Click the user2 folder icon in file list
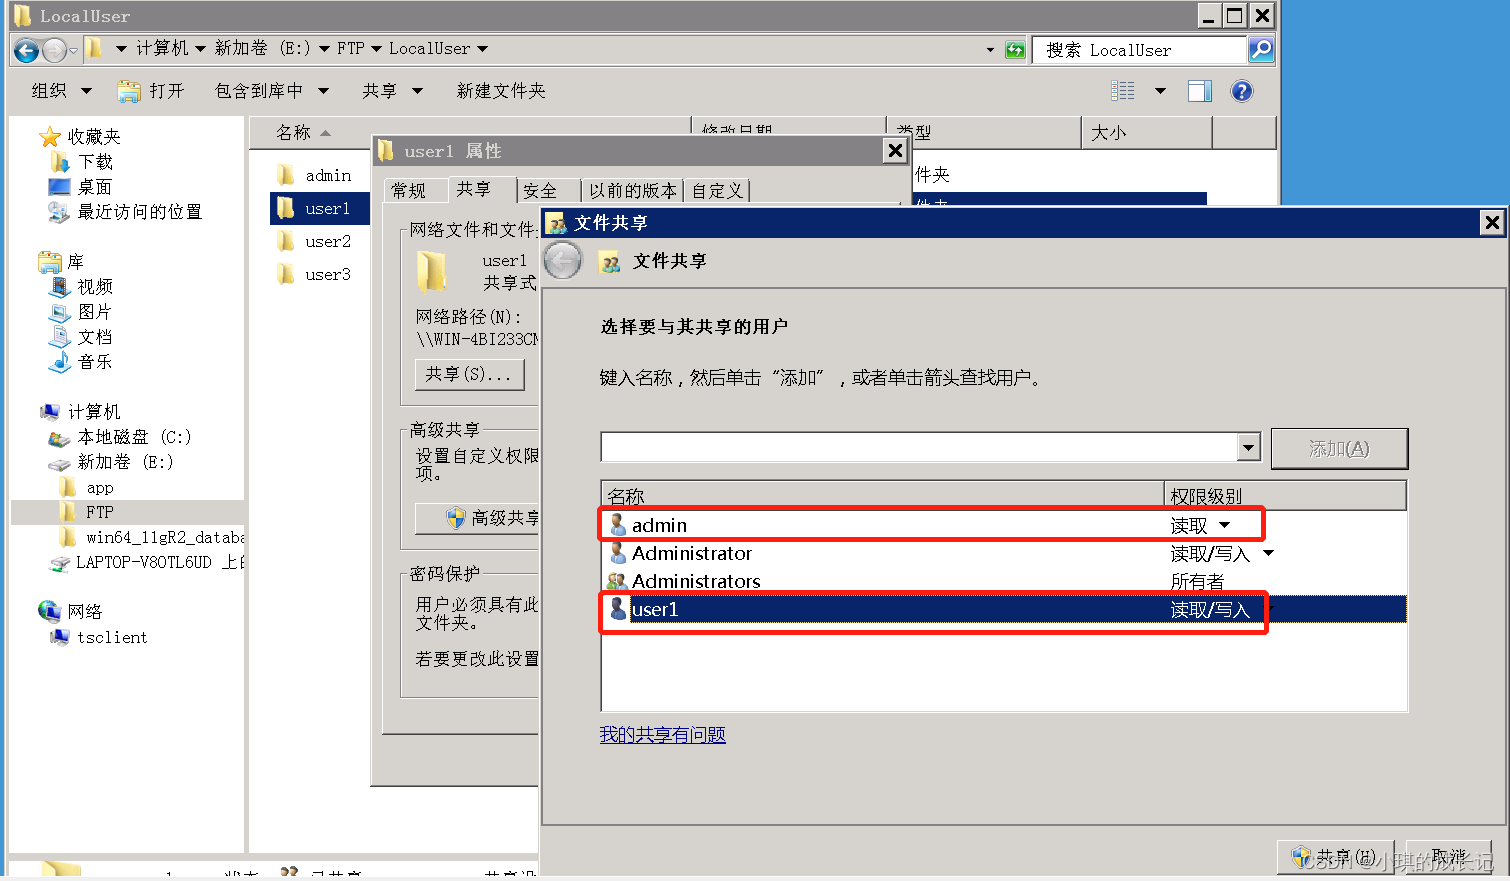1510x881 pixels. 286,241
